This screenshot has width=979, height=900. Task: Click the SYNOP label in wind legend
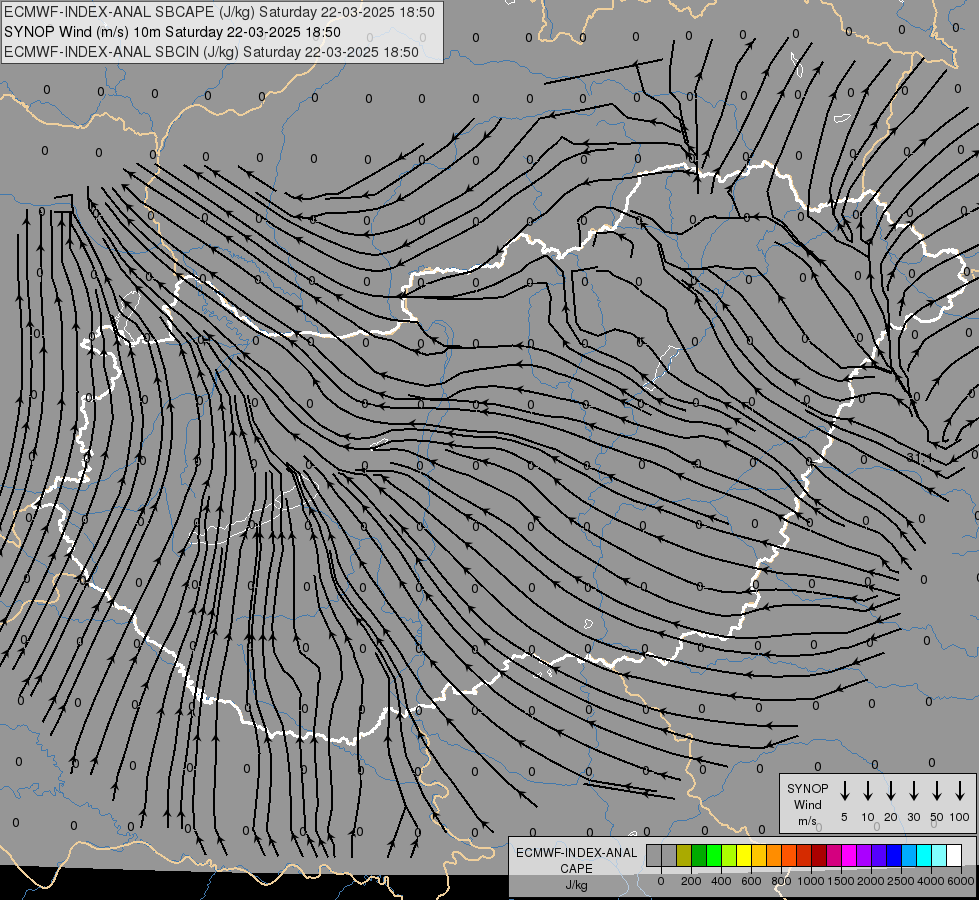(x=807, y=788)
